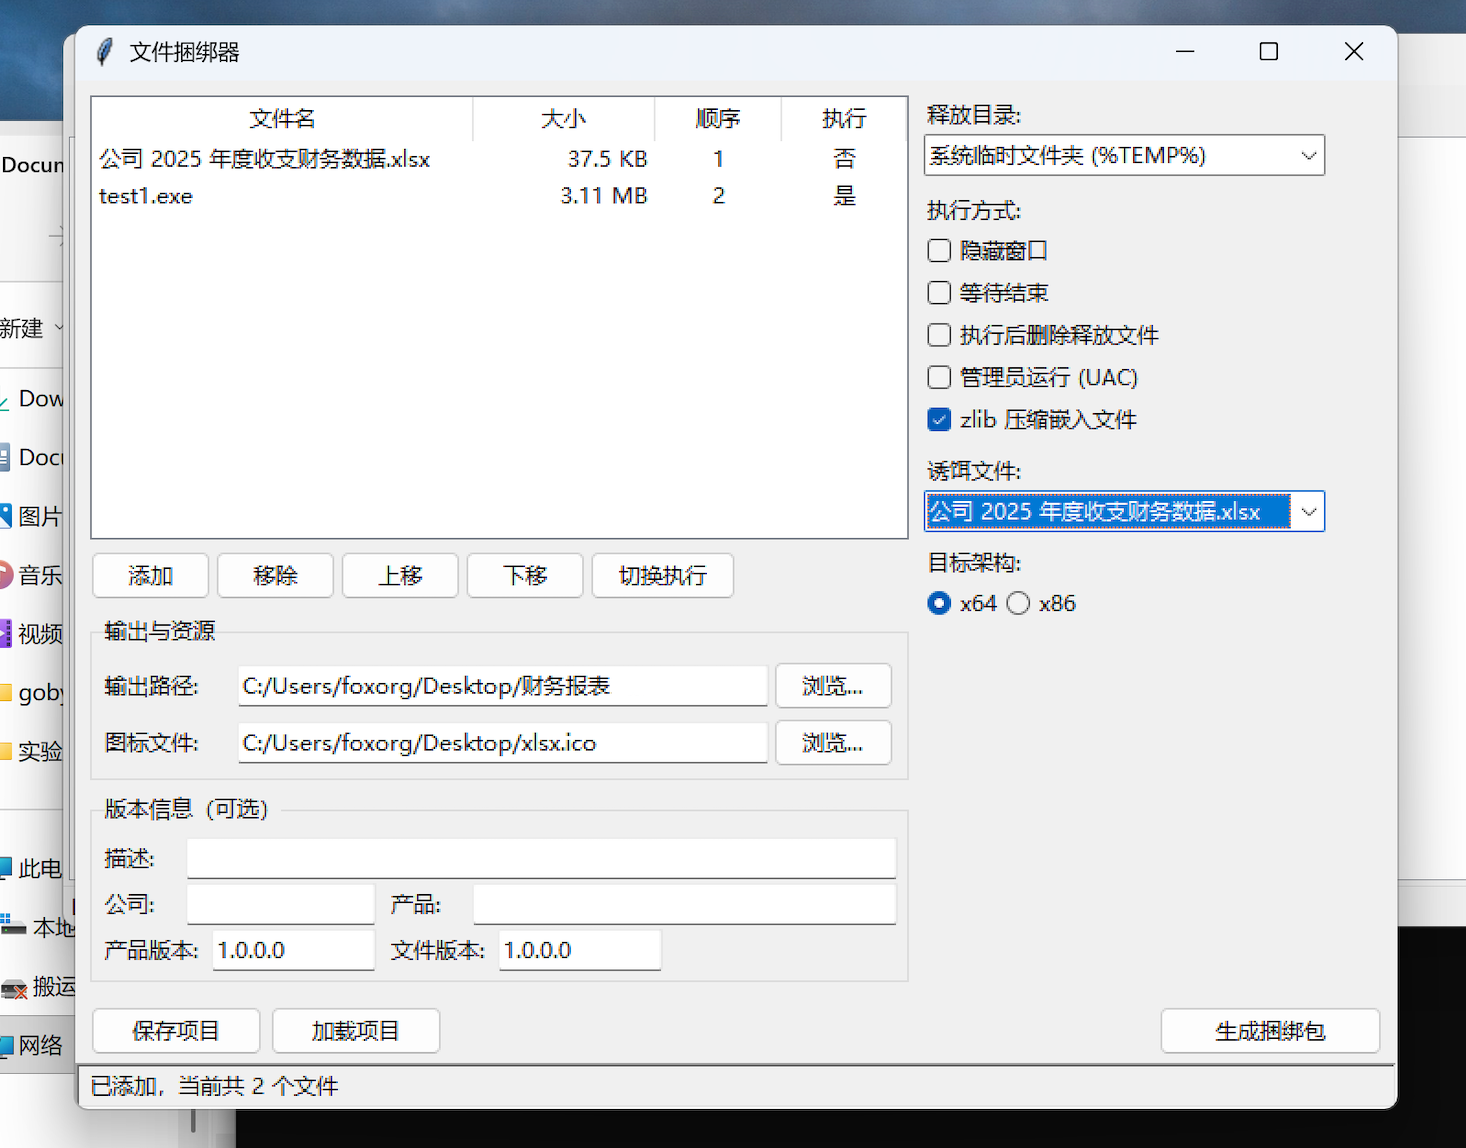
Task: Enable the 隐藏窗口 checkbox
Action: (939, 251)
